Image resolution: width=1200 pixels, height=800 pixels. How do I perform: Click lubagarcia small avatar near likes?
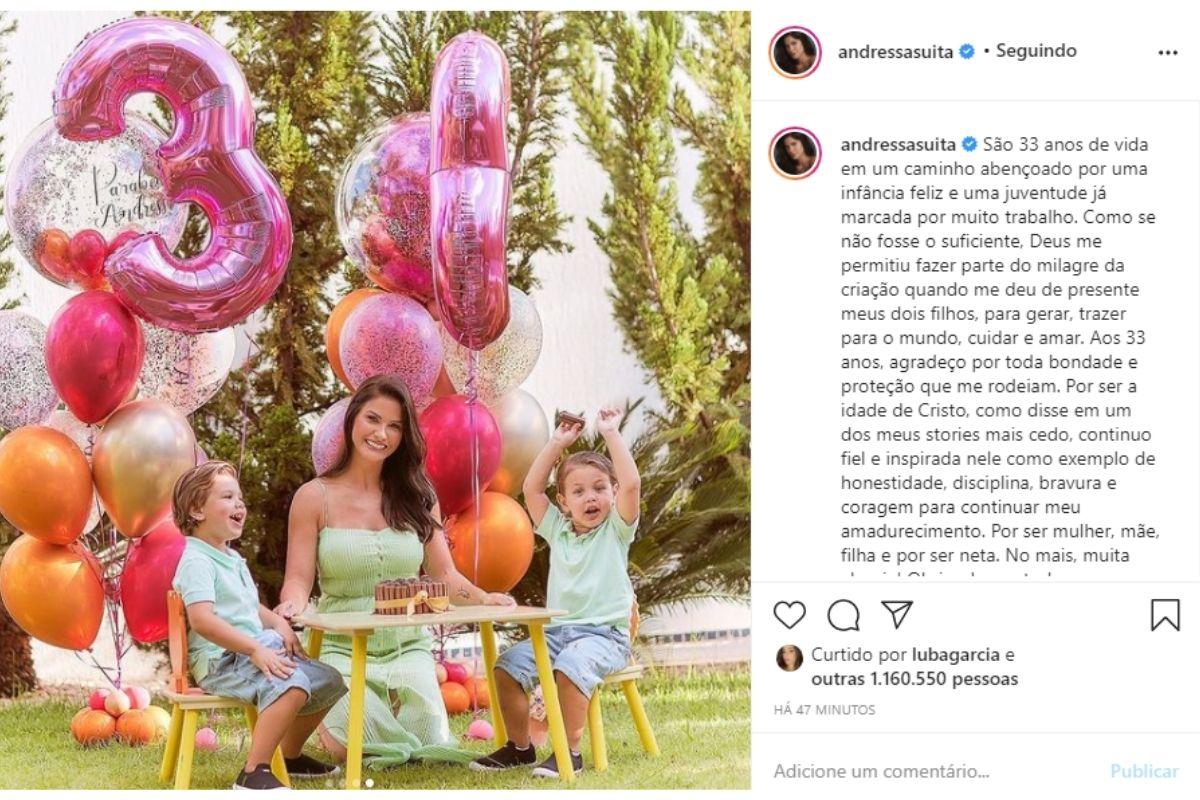coord(789,658)
